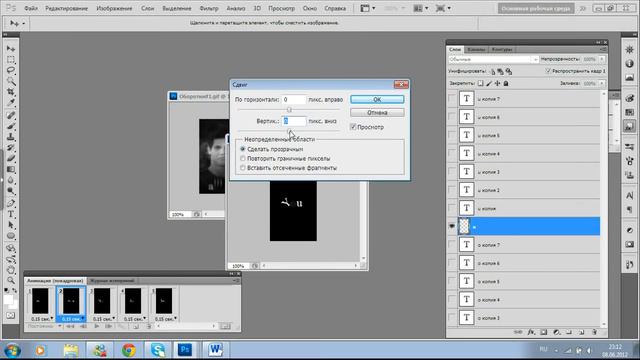Viewport: 640px width, 360px height.
Task: Click the horizontal offset slider handle
Action: (289, 109)
